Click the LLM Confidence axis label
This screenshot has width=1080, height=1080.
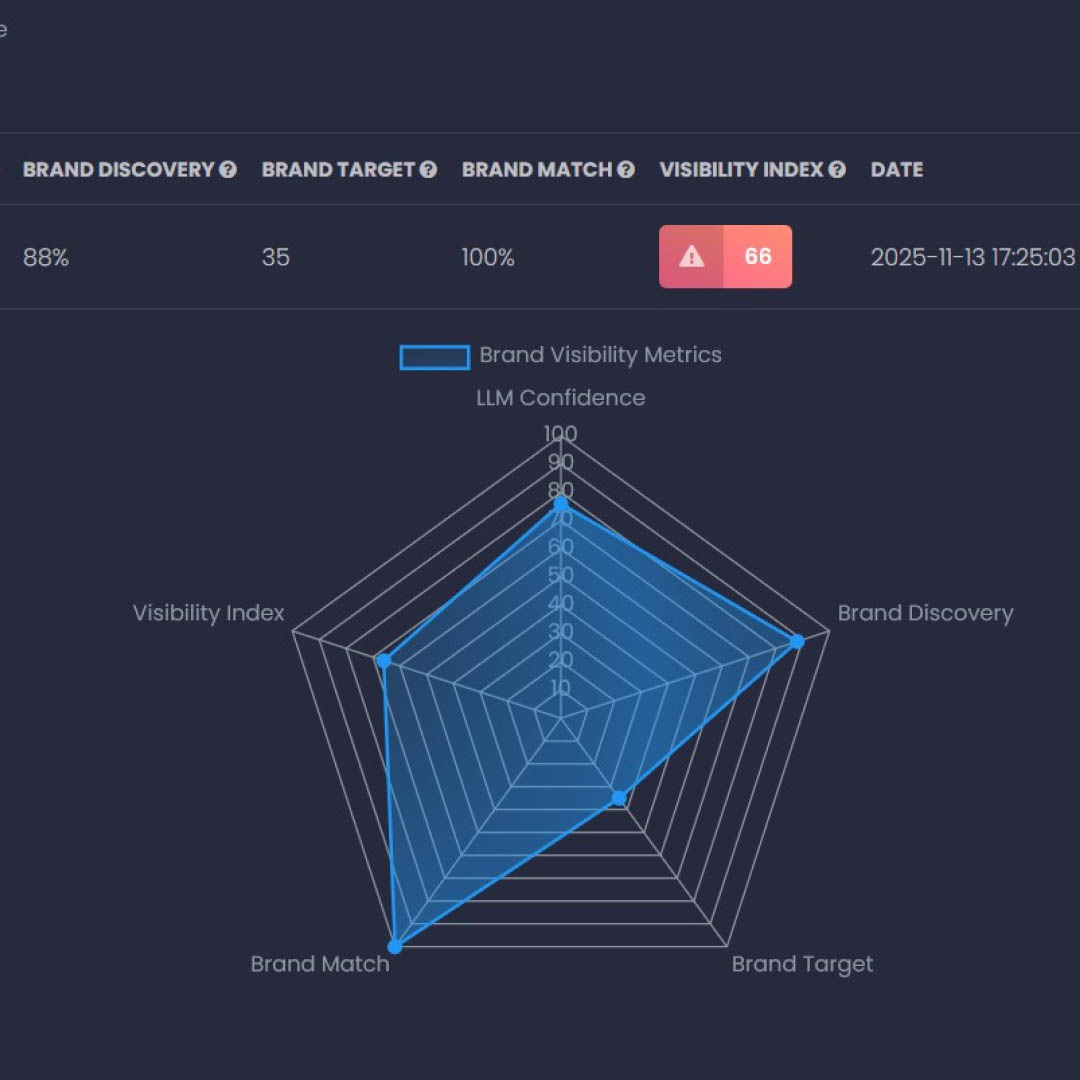click(x=560, y=398)
